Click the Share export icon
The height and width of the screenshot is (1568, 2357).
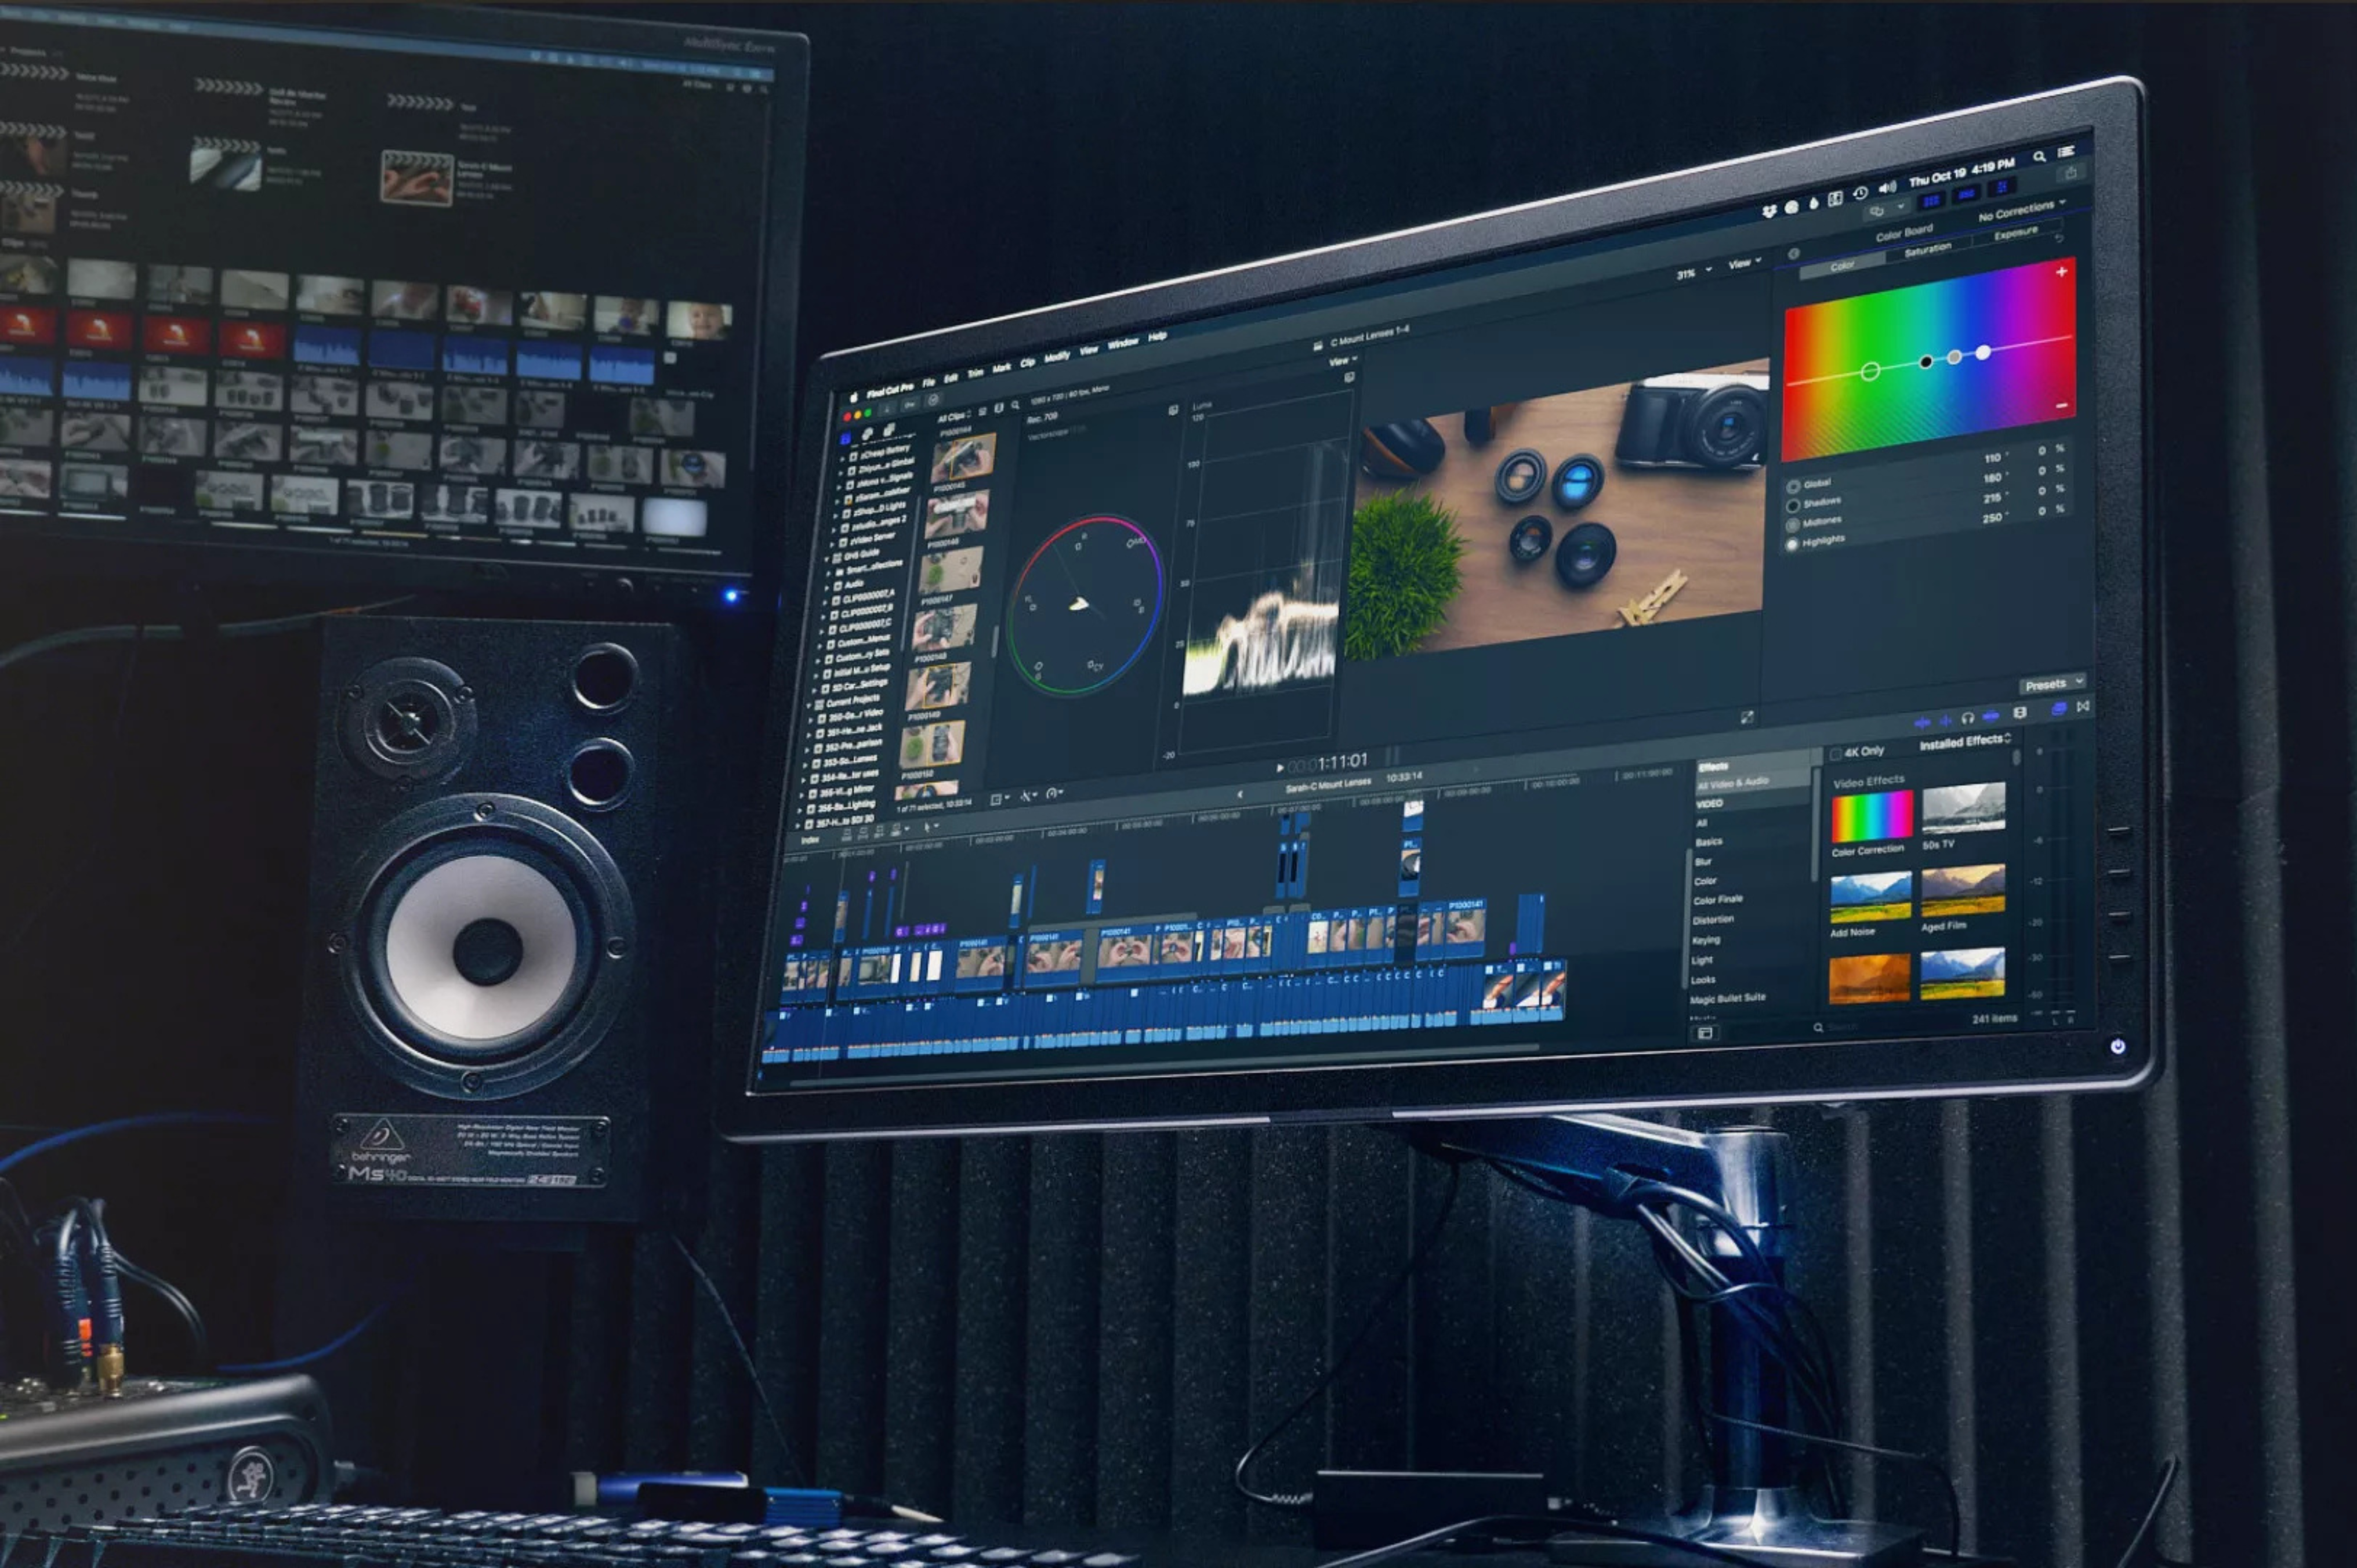click(2071, 173)
